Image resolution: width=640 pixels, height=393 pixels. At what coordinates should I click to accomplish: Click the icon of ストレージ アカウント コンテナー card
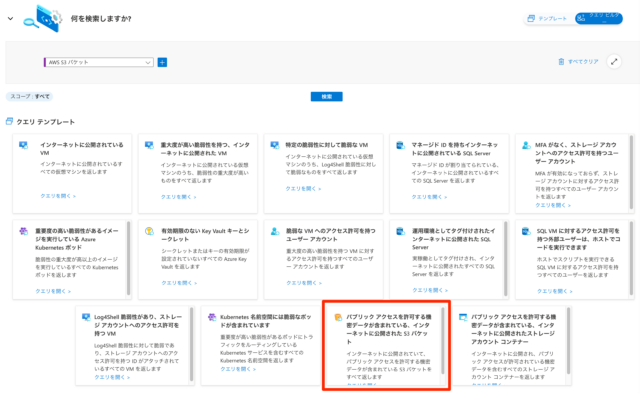tap(463, 317)
